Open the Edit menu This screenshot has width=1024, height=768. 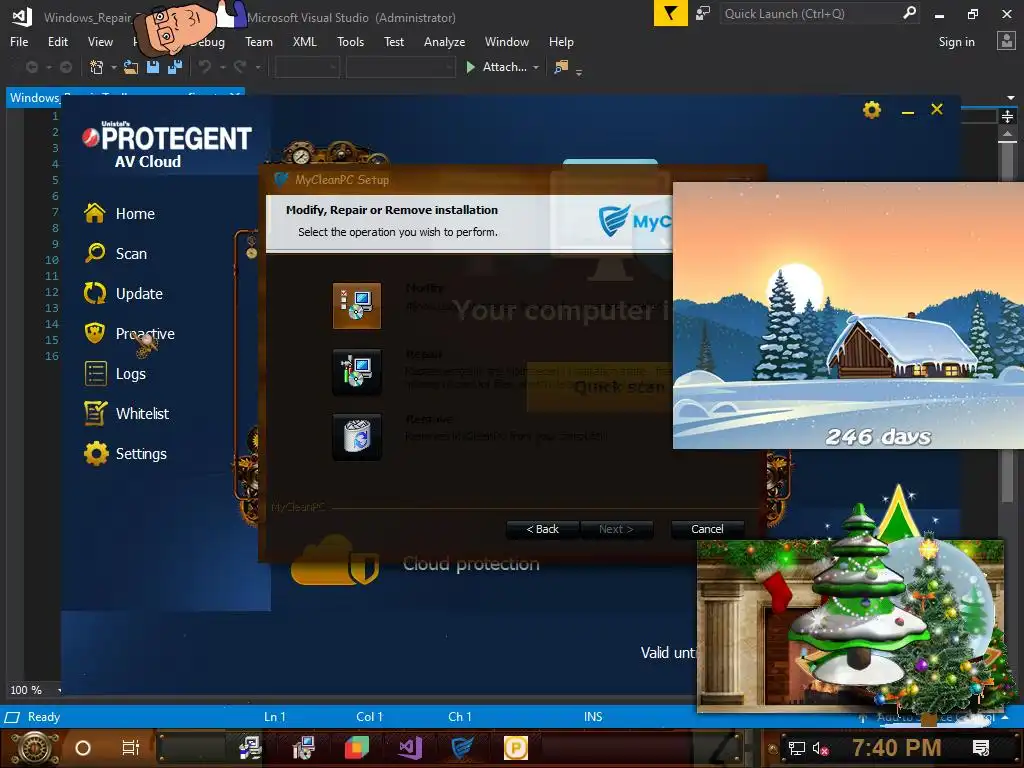[x=57, y=42]
